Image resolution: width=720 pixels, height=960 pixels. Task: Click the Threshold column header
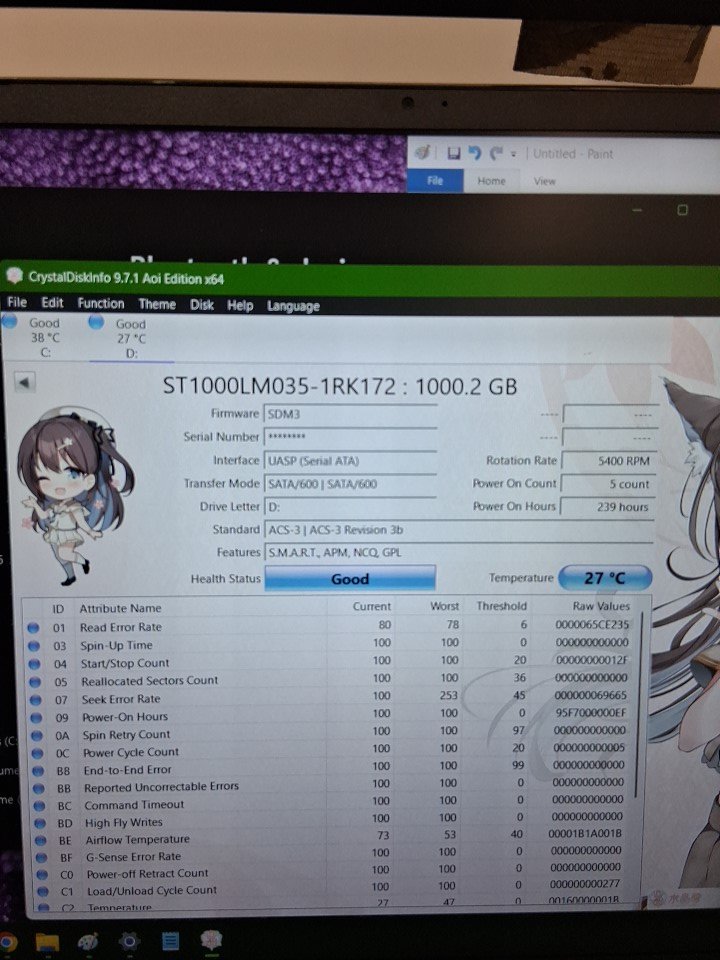(501, 606)
